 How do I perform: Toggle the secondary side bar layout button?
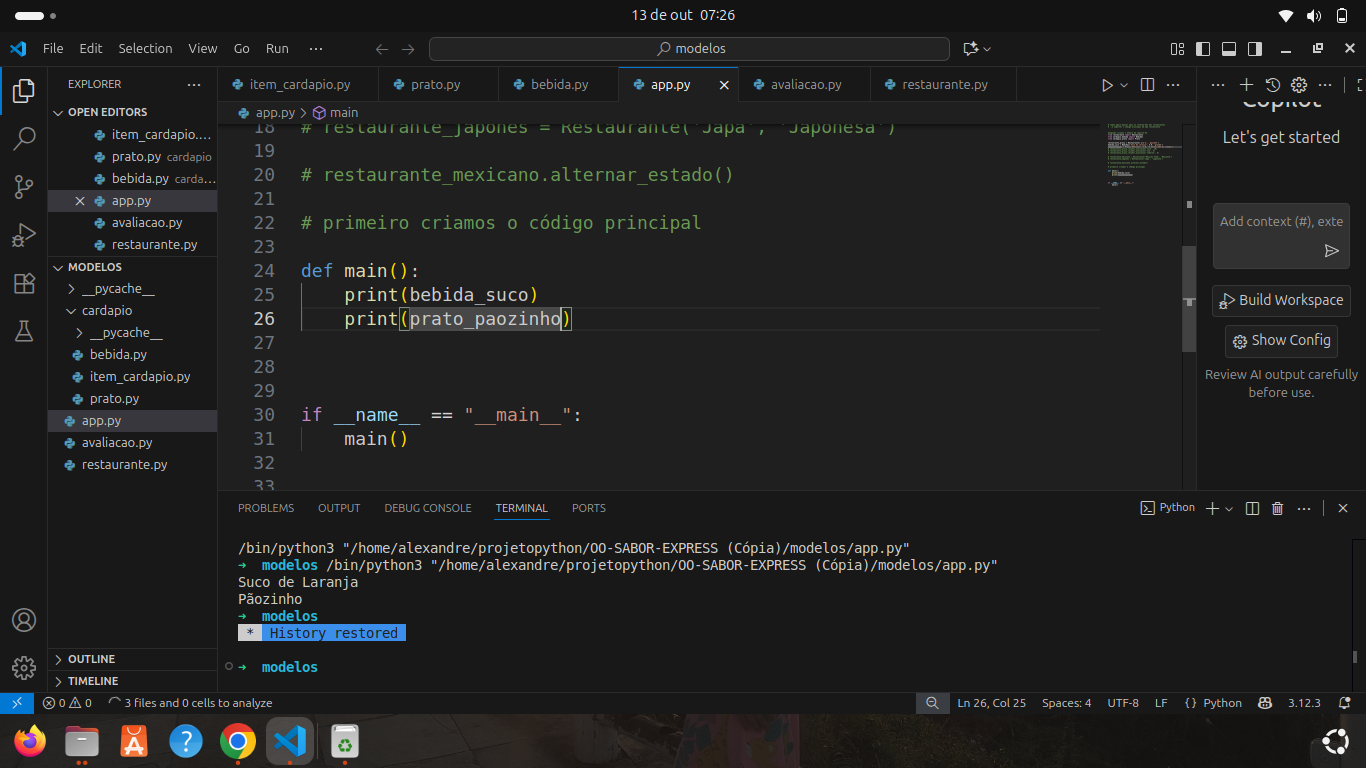pyautogui.click(x=1255, y=49)
